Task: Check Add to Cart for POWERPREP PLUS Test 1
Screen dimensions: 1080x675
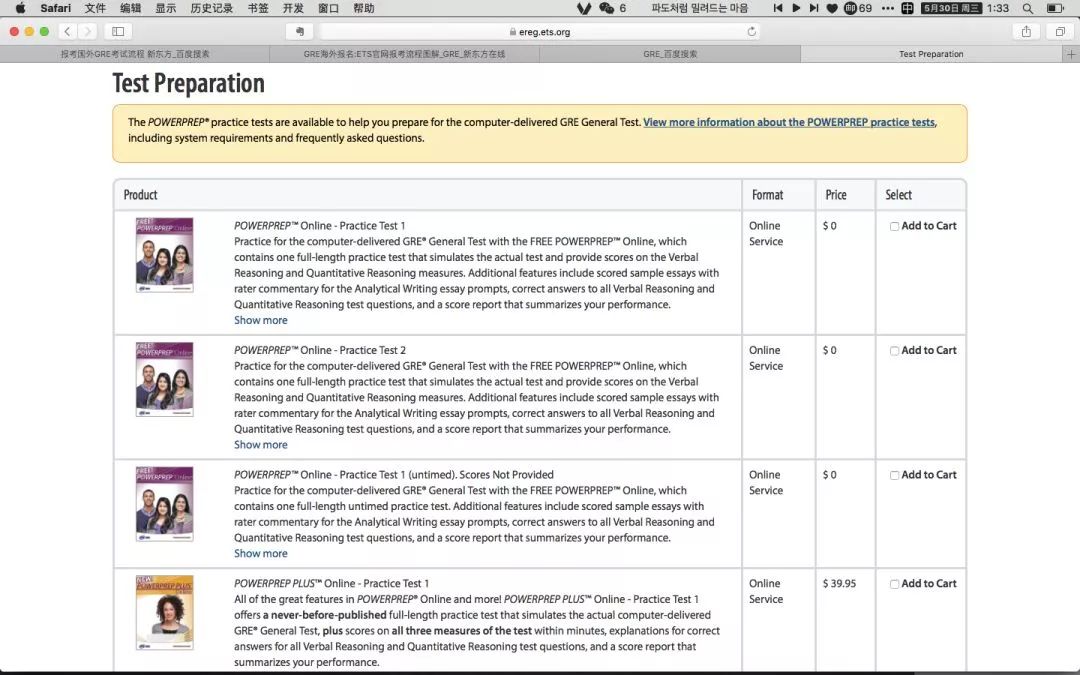Action: click(x=894, y=585)
